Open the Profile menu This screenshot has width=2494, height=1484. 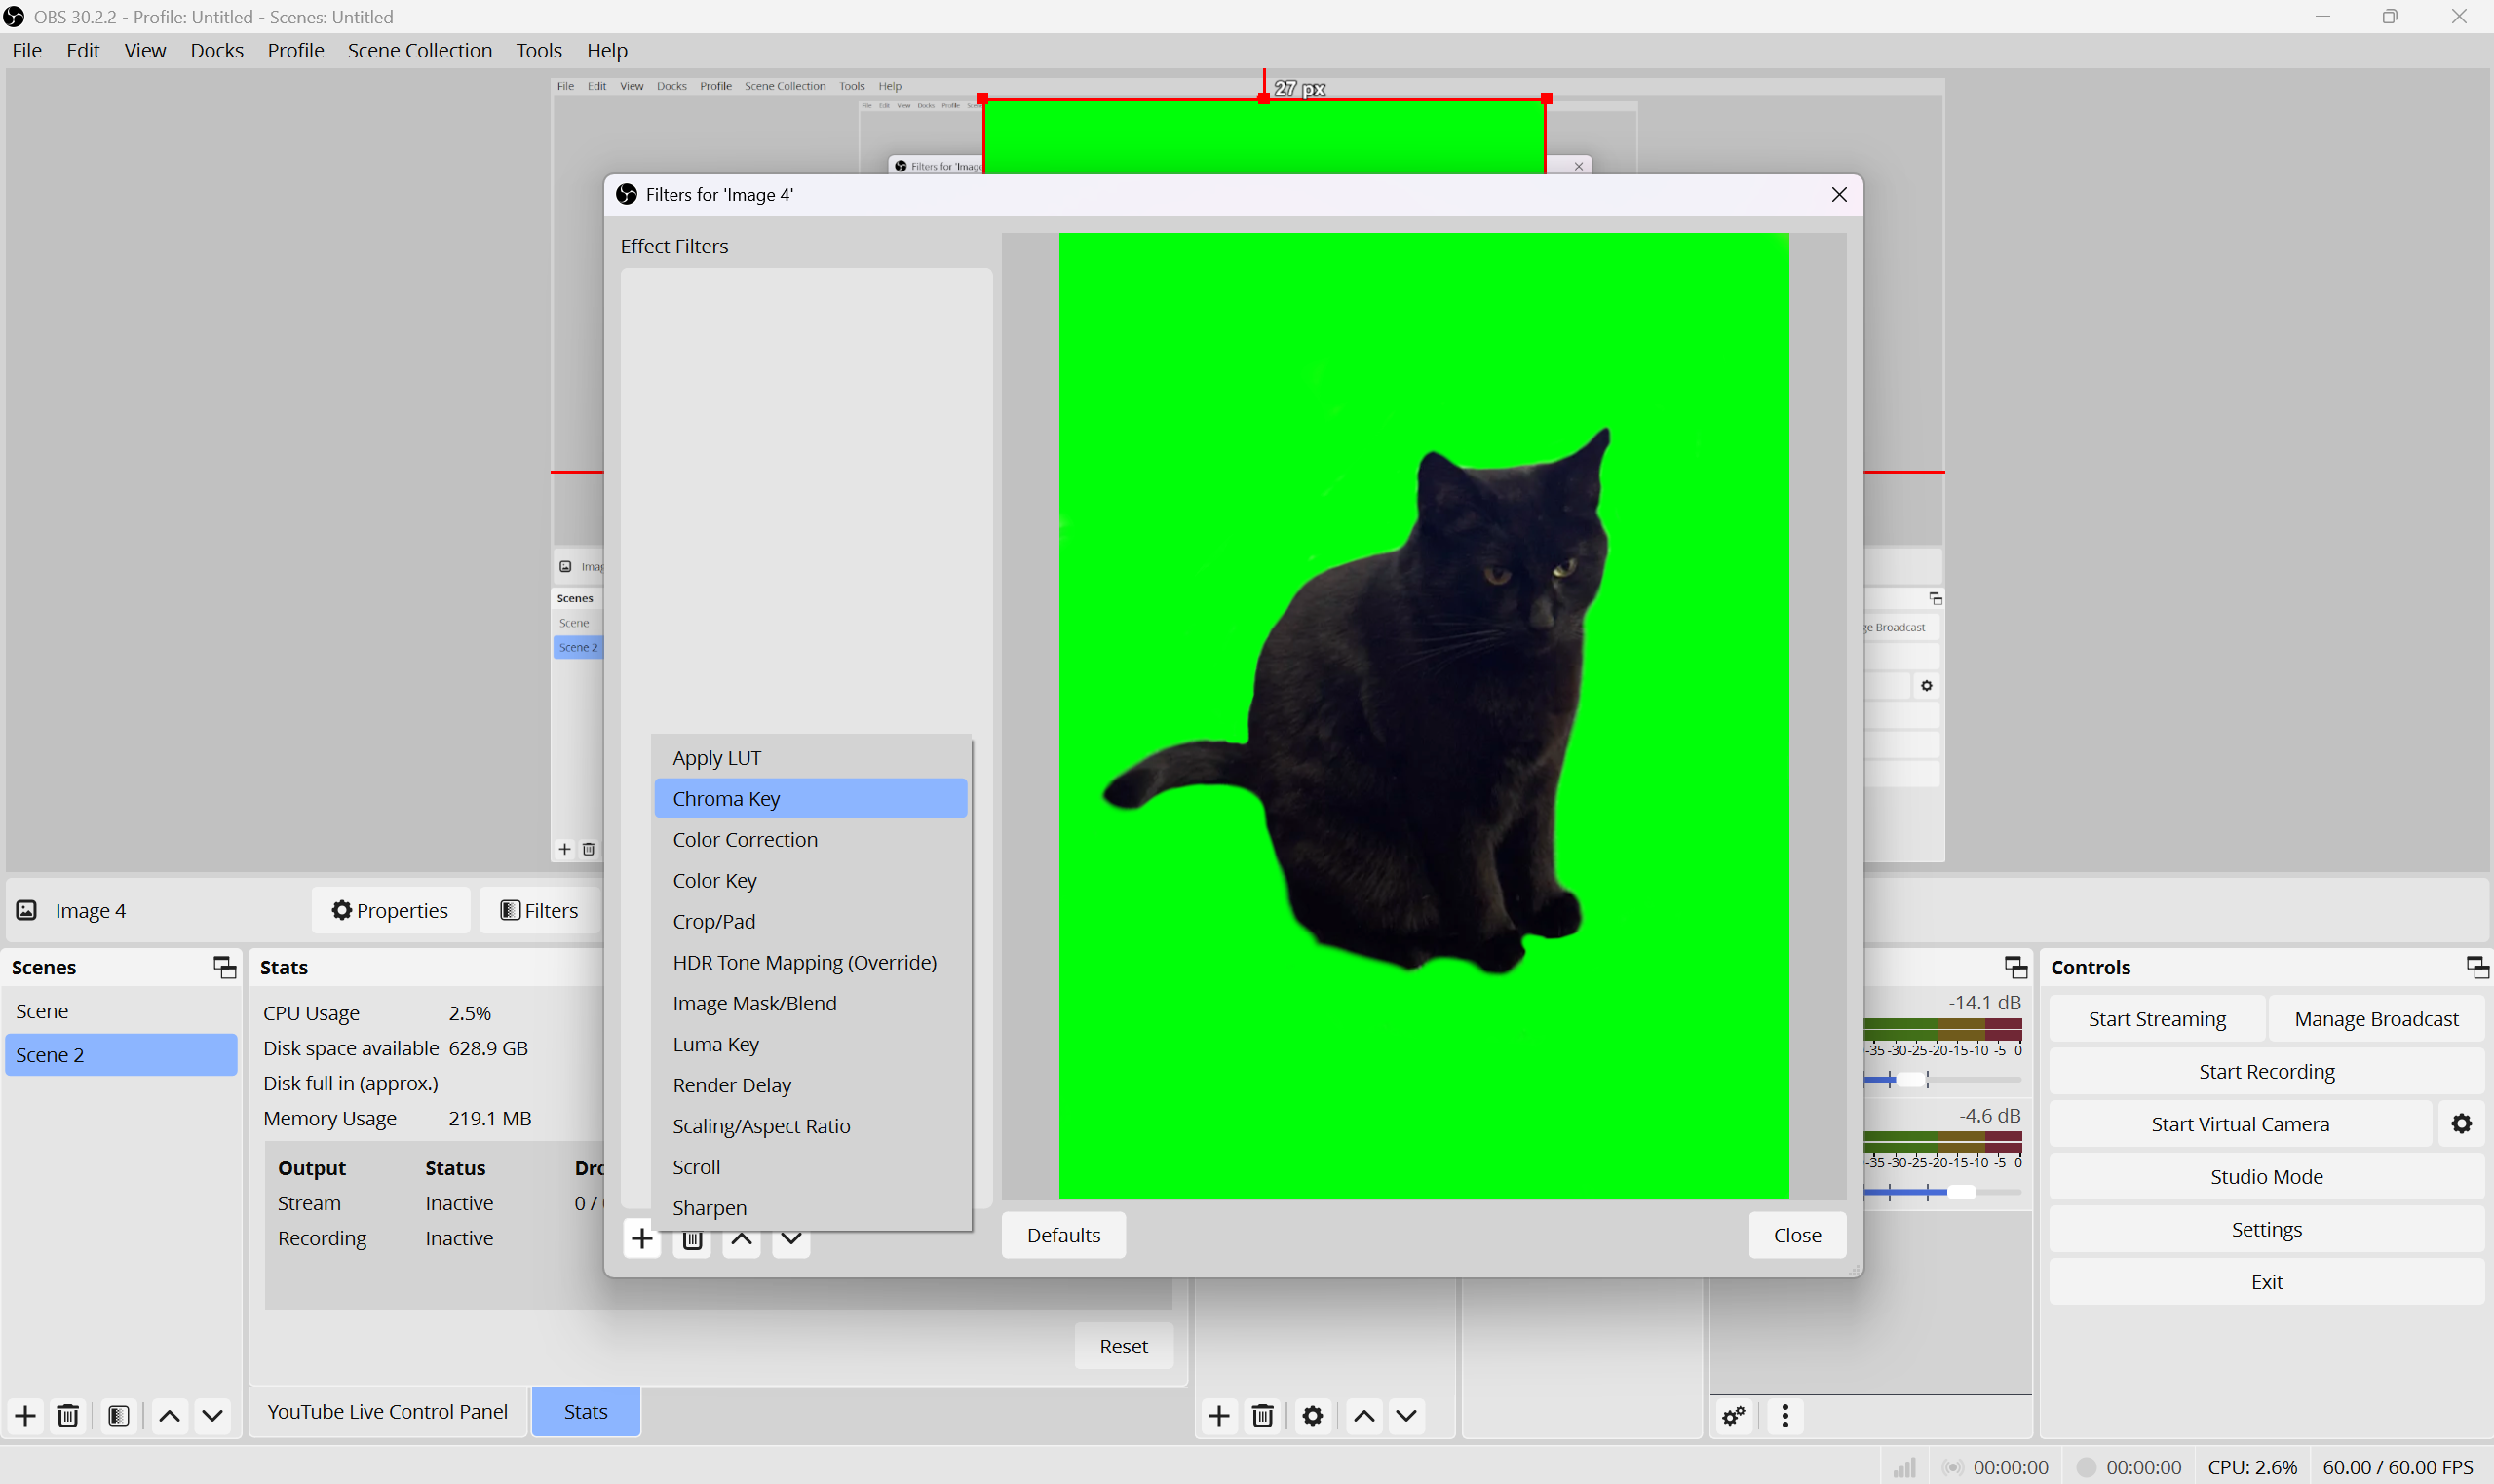(296, 50)
